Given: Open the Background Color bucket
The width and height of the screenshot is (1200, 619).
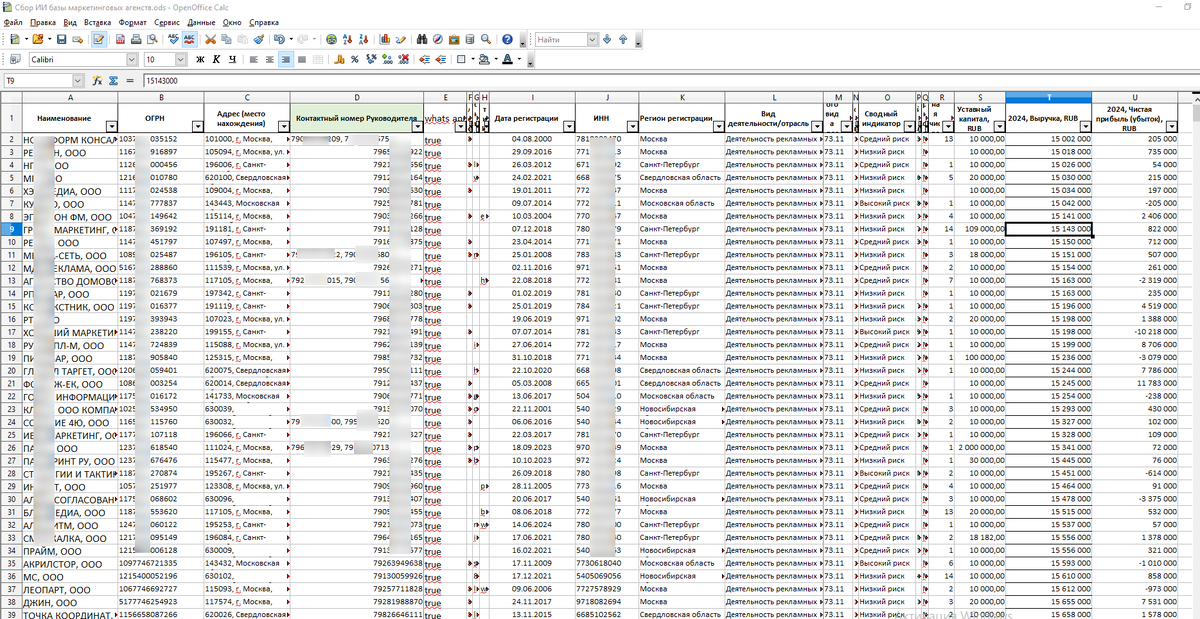Looking at the screenshot, I should pyautogui.click(x=483, y=59).
